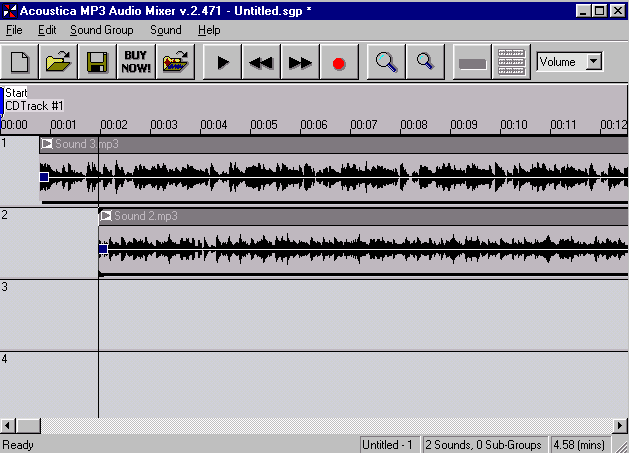Image resolution: width=629 pixels, height=453 pixels.
Task: Click the 2 Sounds, 0 Sub-Groups status
Action: [x=485, y=445]
